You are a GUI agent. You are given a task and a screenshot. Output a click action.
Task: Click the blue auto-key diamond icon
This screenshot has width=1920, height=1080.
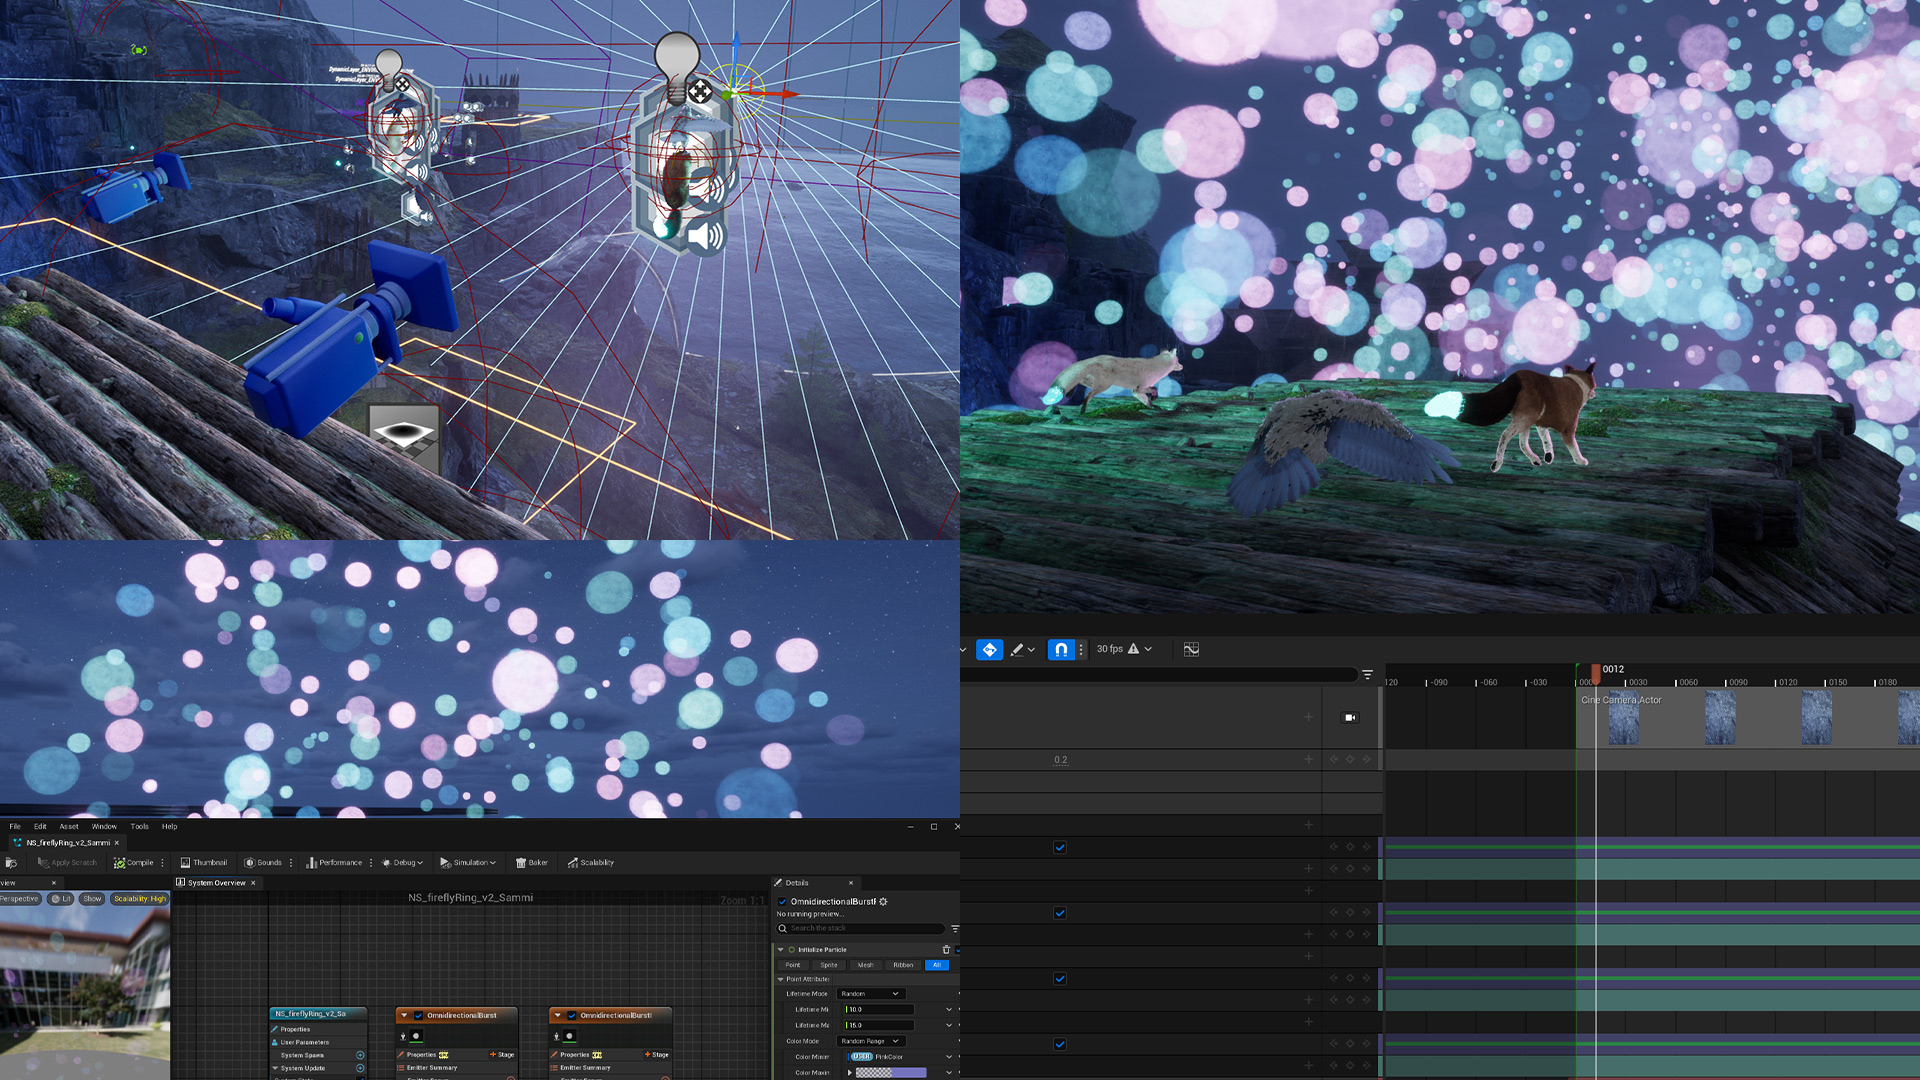(989, 649)
